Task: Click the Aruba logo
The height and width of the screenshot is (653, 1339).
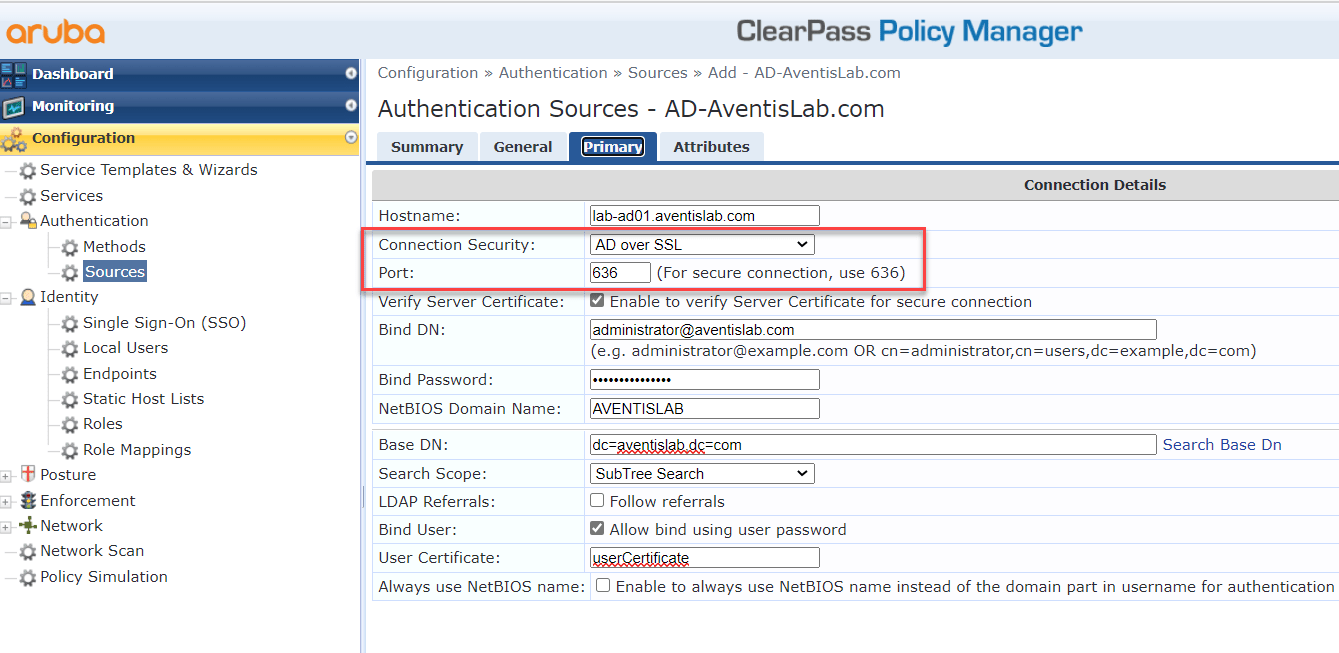Action: click(55, 32)
